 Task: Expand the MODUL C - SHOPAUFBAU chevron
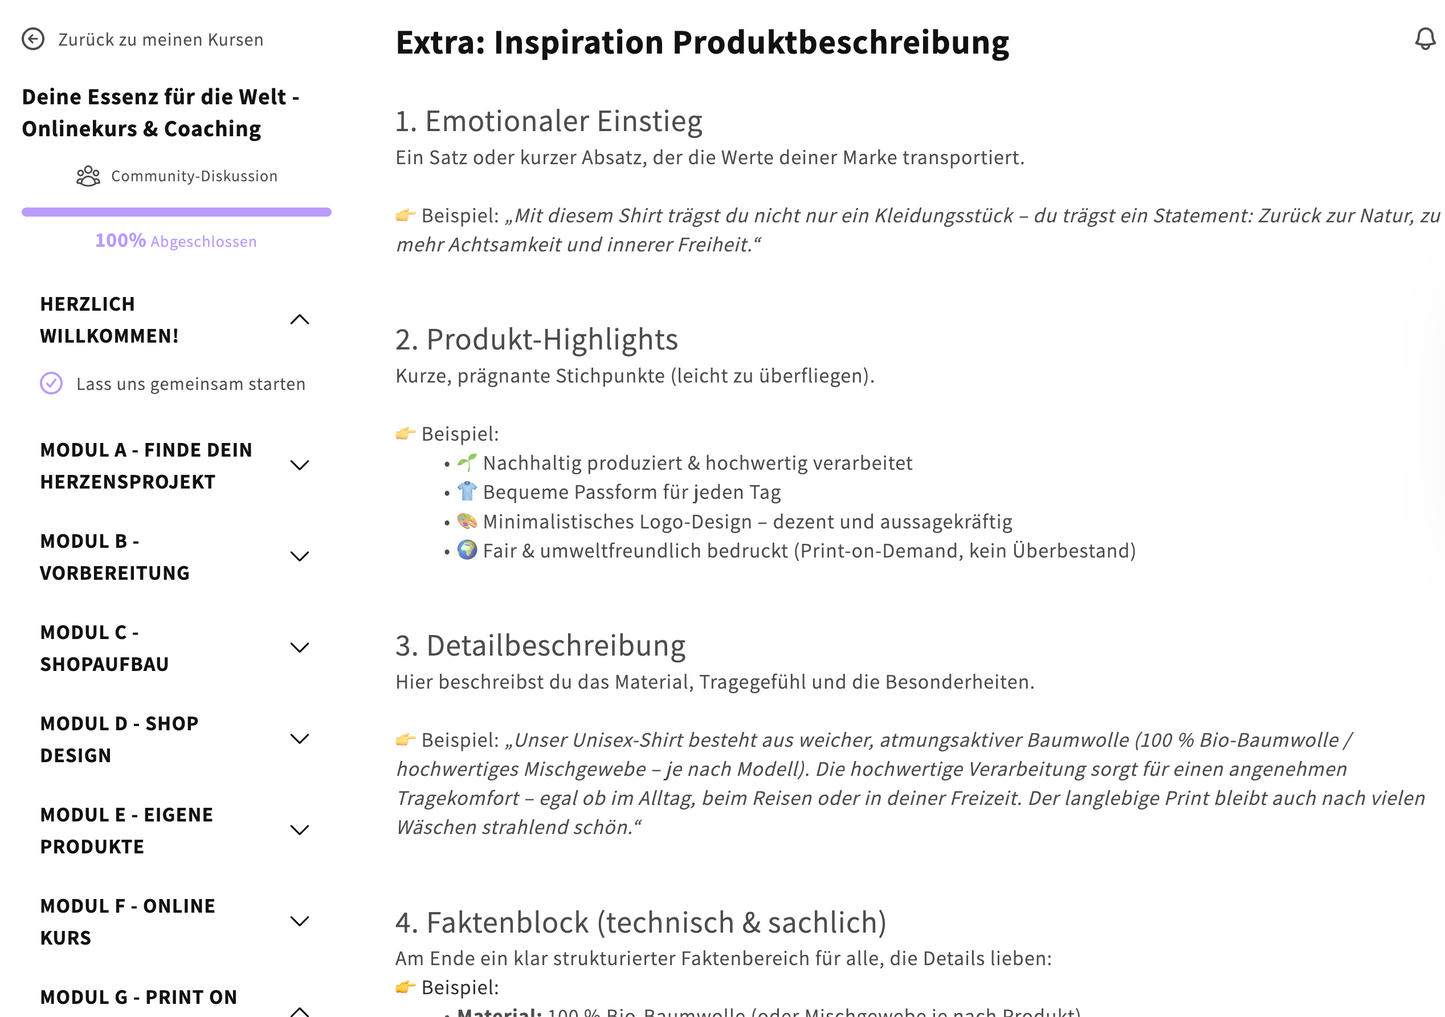pyautogui.click(x=299, y=648)
